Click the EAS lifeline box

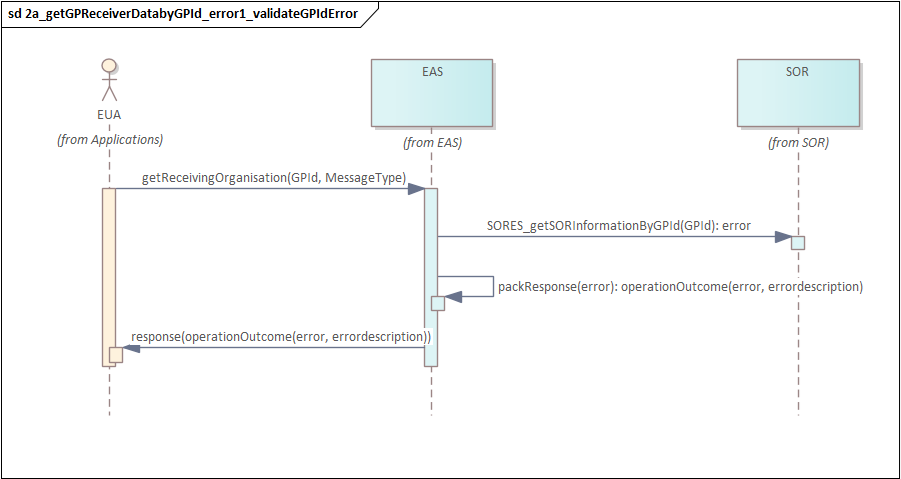432,92
